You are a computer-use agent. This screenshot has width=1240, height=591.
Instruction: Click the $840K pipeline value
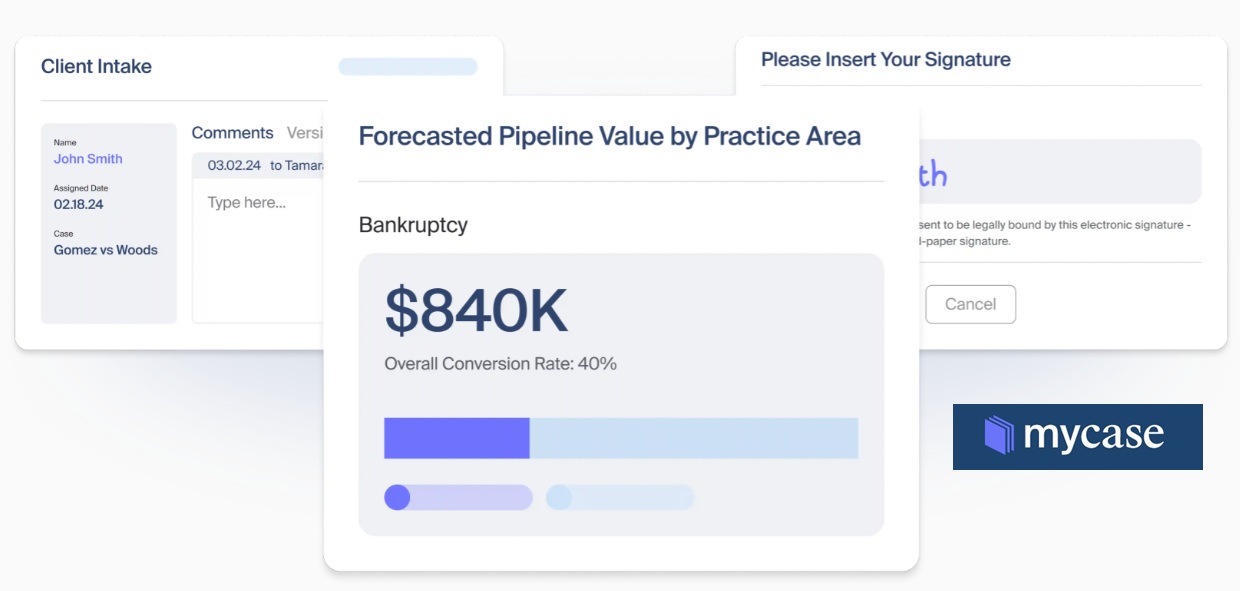[x=476, y=311]
